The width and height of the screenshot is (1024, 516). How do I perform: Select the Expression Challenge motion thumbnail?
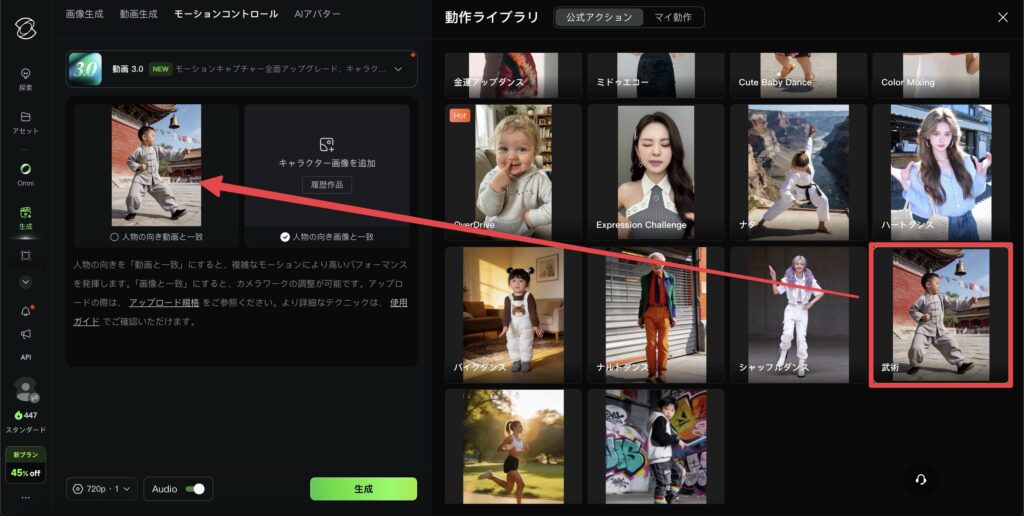tap(655, 171)
